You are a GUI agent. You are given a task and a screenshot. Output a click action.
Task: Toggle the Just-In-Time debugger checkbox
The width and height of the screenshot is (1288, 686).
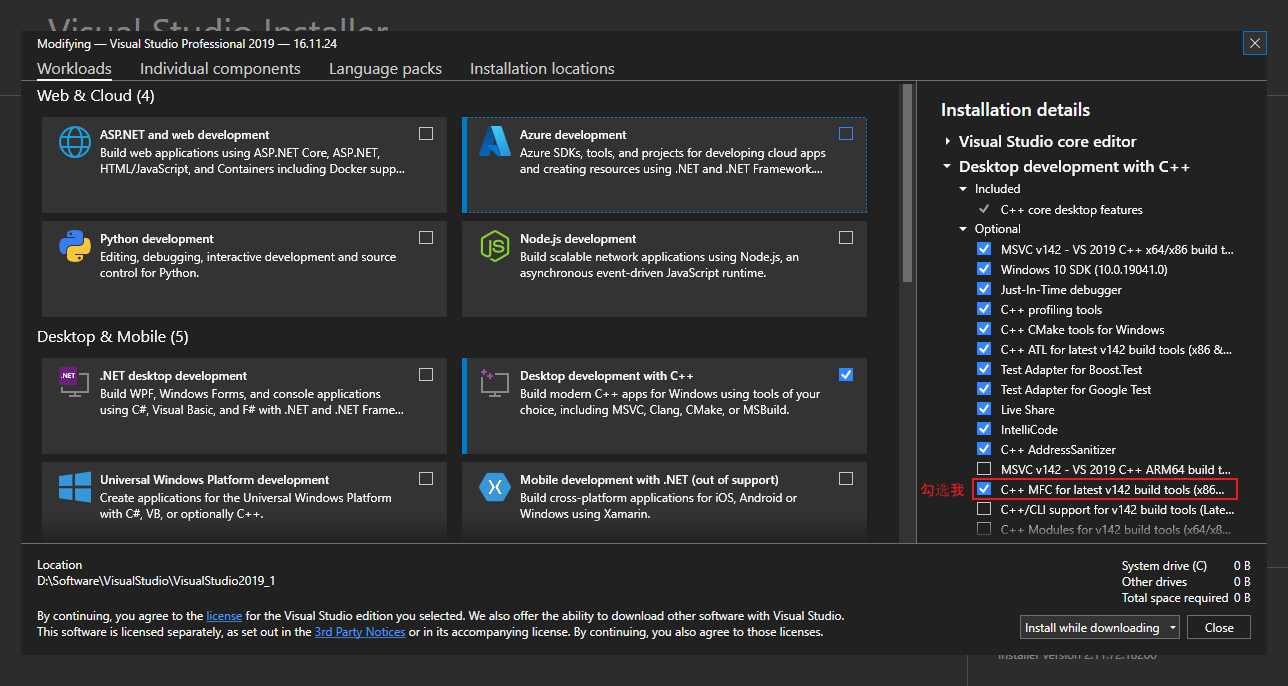(984, 289)
